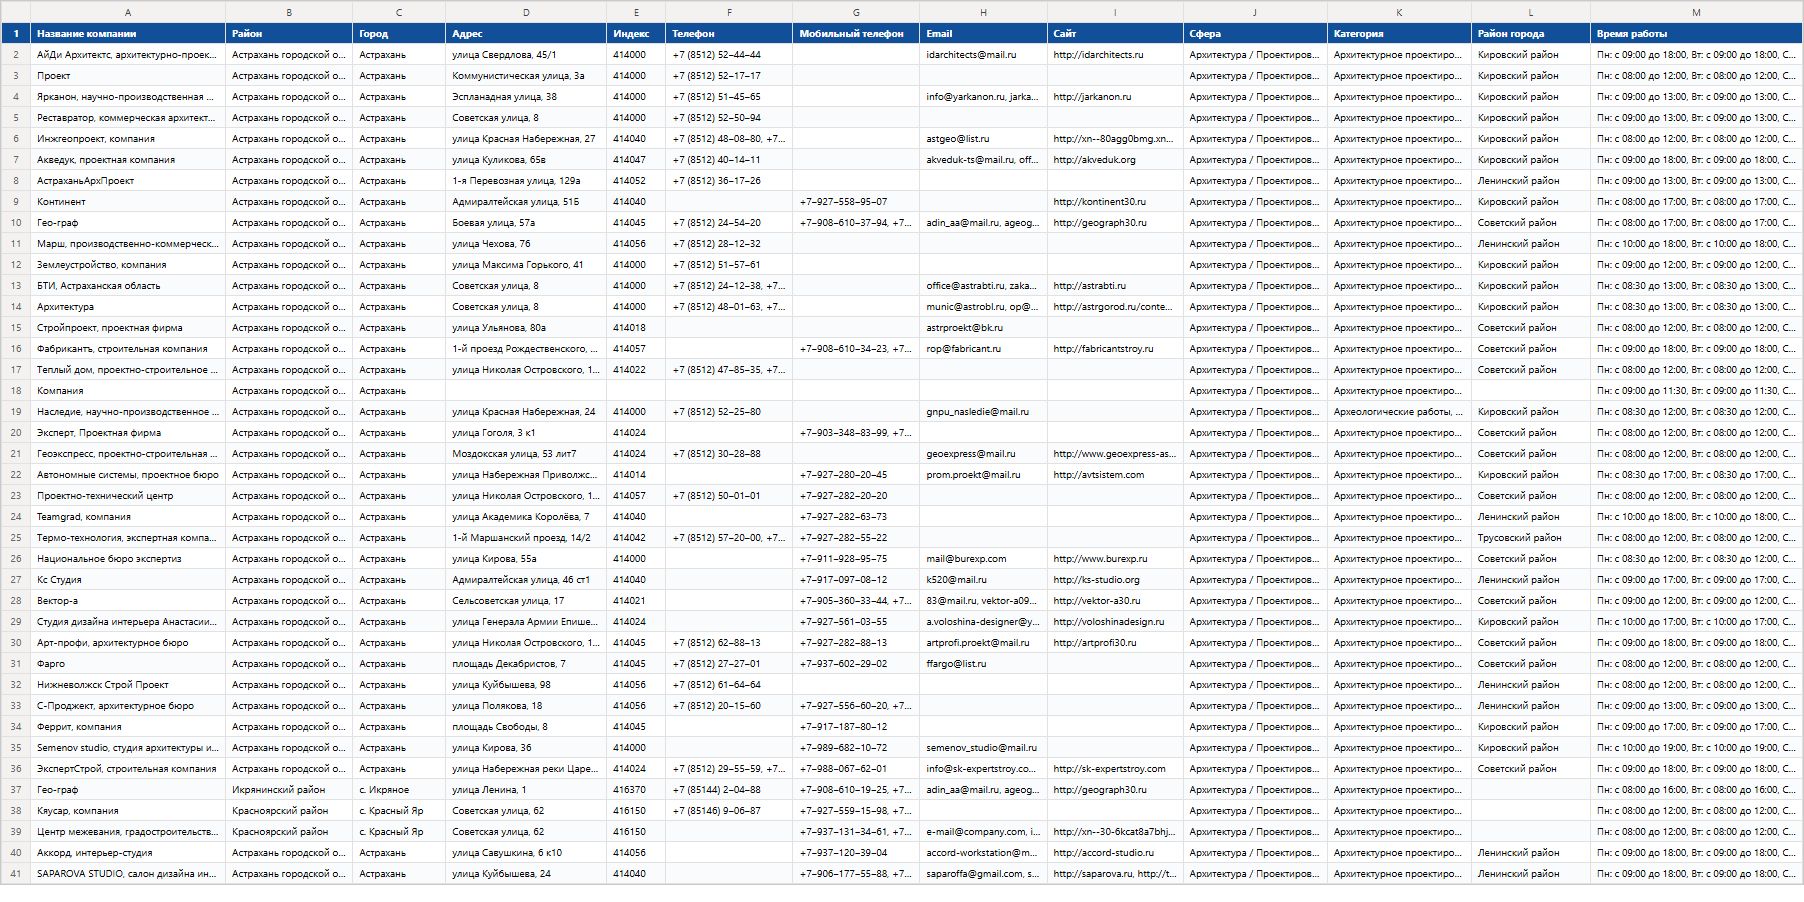This screenshot has height=902, width=1804.
Task: Select the email astrproekt@bk.ru
Action: (x=983, y=328)
